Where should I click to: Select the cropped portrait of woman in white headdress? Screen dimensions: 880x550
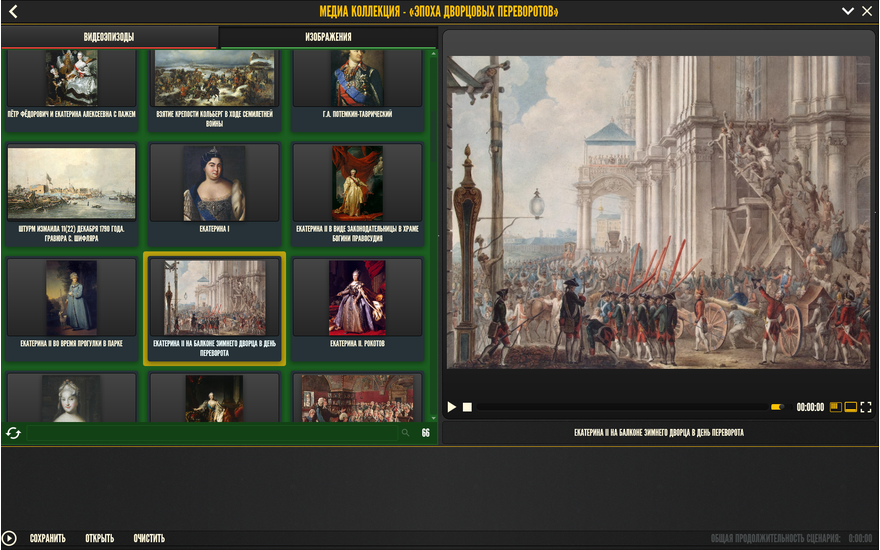click(71, 397)
